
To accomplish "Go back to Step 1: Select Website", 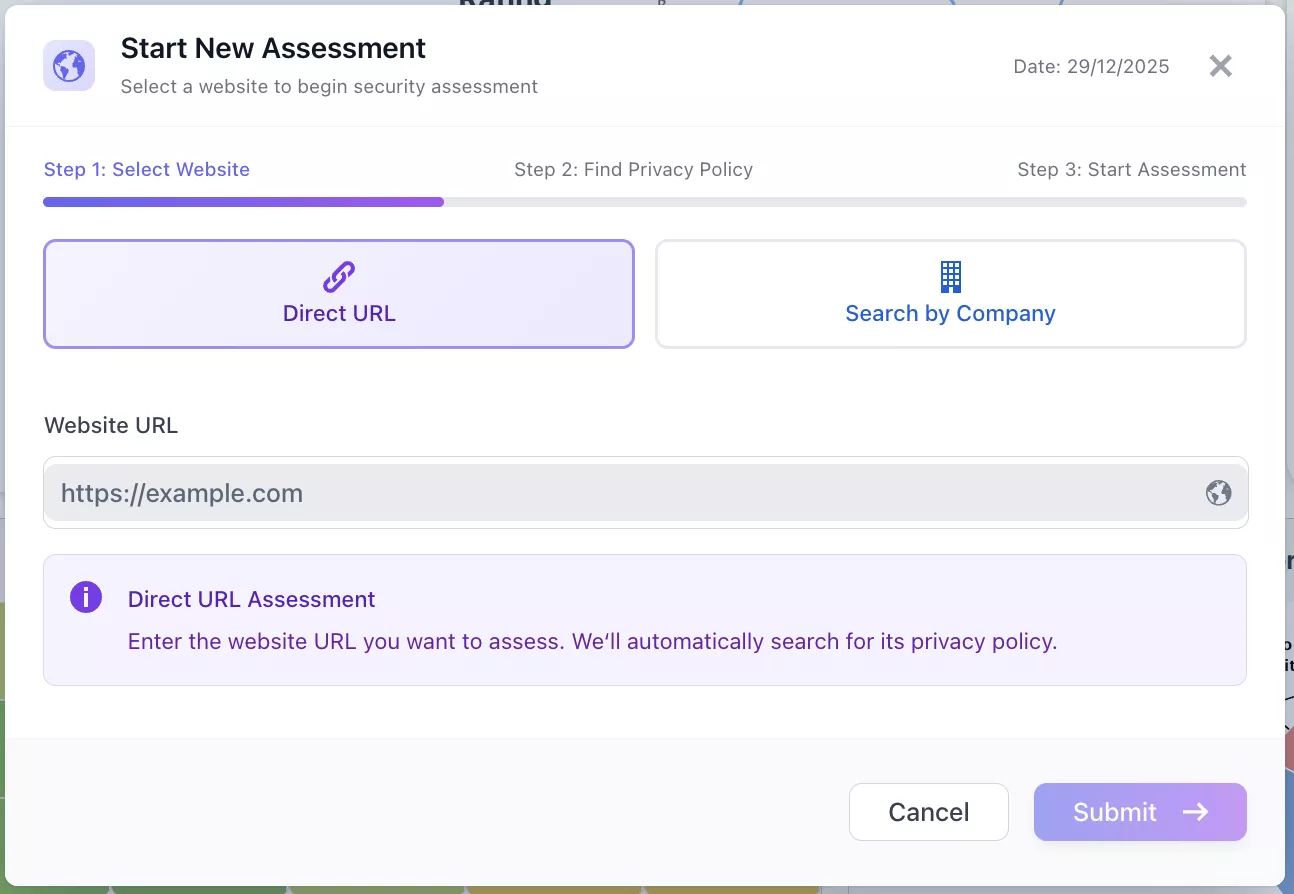I will point(146,169).
